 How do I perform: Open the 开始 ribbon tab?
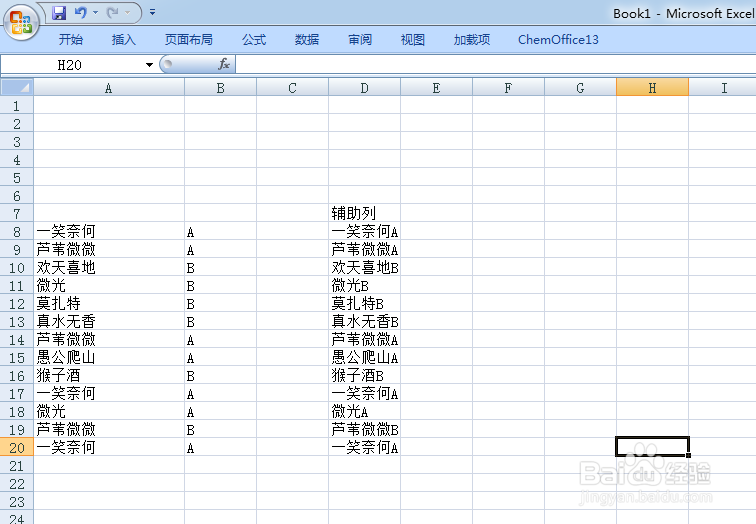point(71,40)
